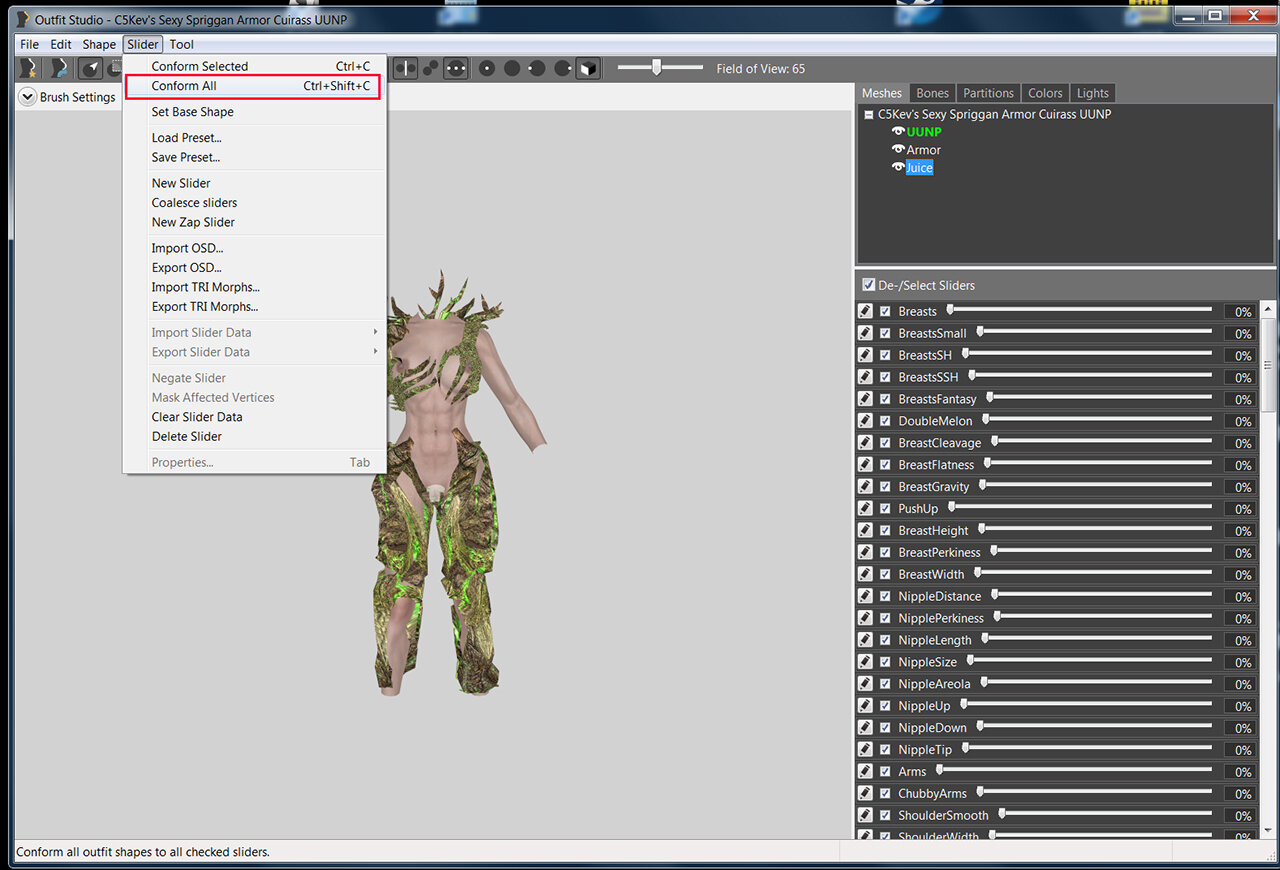This screenshot has width=1280, height=870.
Task: Toggle the connected-points edit toolbar icon
Action: (x=431, y=68)
